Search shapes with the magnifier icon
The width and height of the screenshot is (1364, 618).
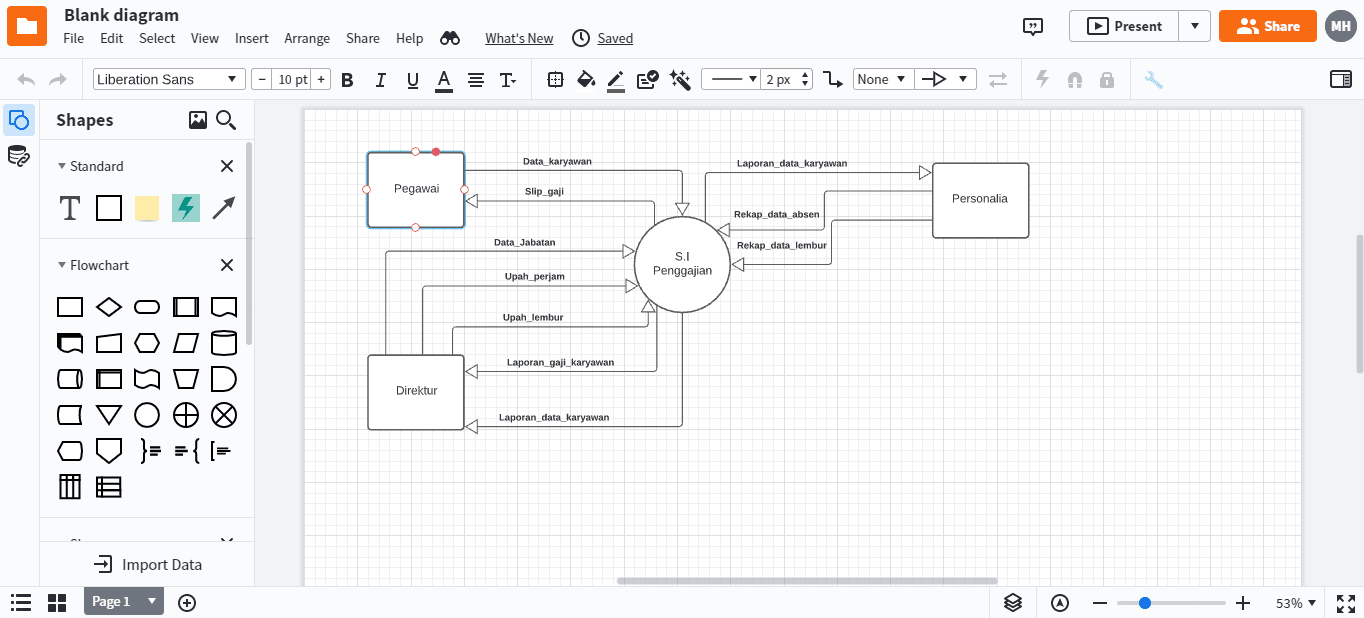[226, 119]
